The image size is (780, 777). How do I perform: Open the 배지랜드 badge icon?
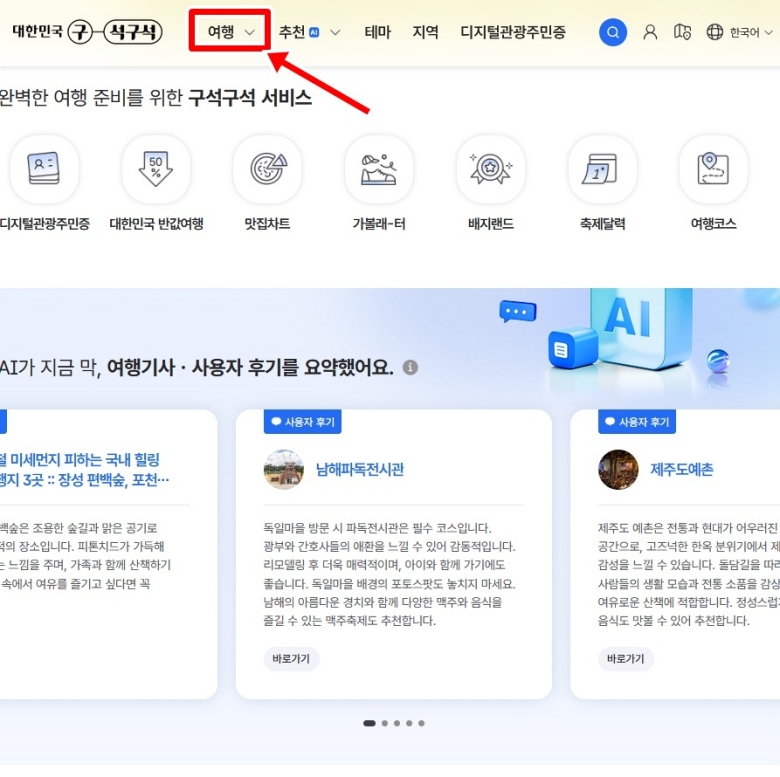tap(490, 169)
